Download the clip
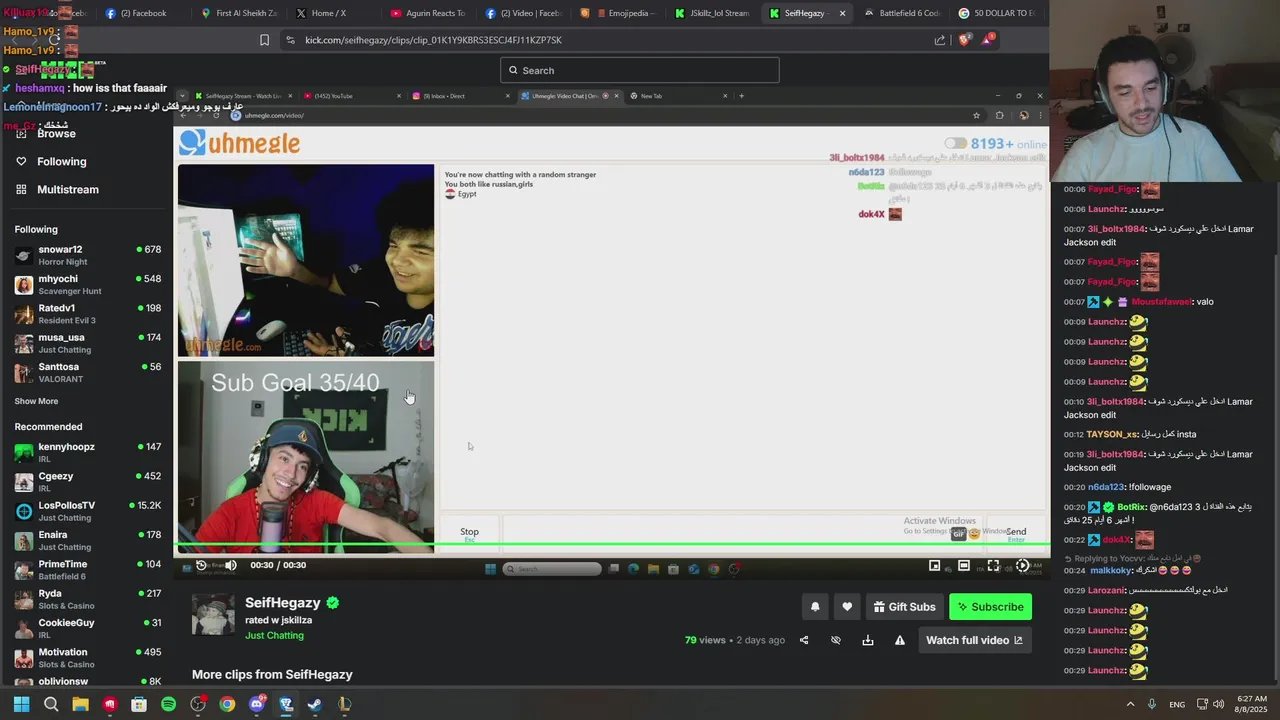1280x720 pixels. 868,640
